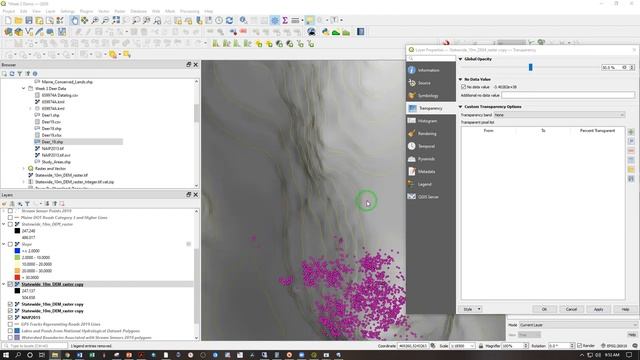Open the Processing menu
This screenshot has width=640, height=360.
click(189, 11)
